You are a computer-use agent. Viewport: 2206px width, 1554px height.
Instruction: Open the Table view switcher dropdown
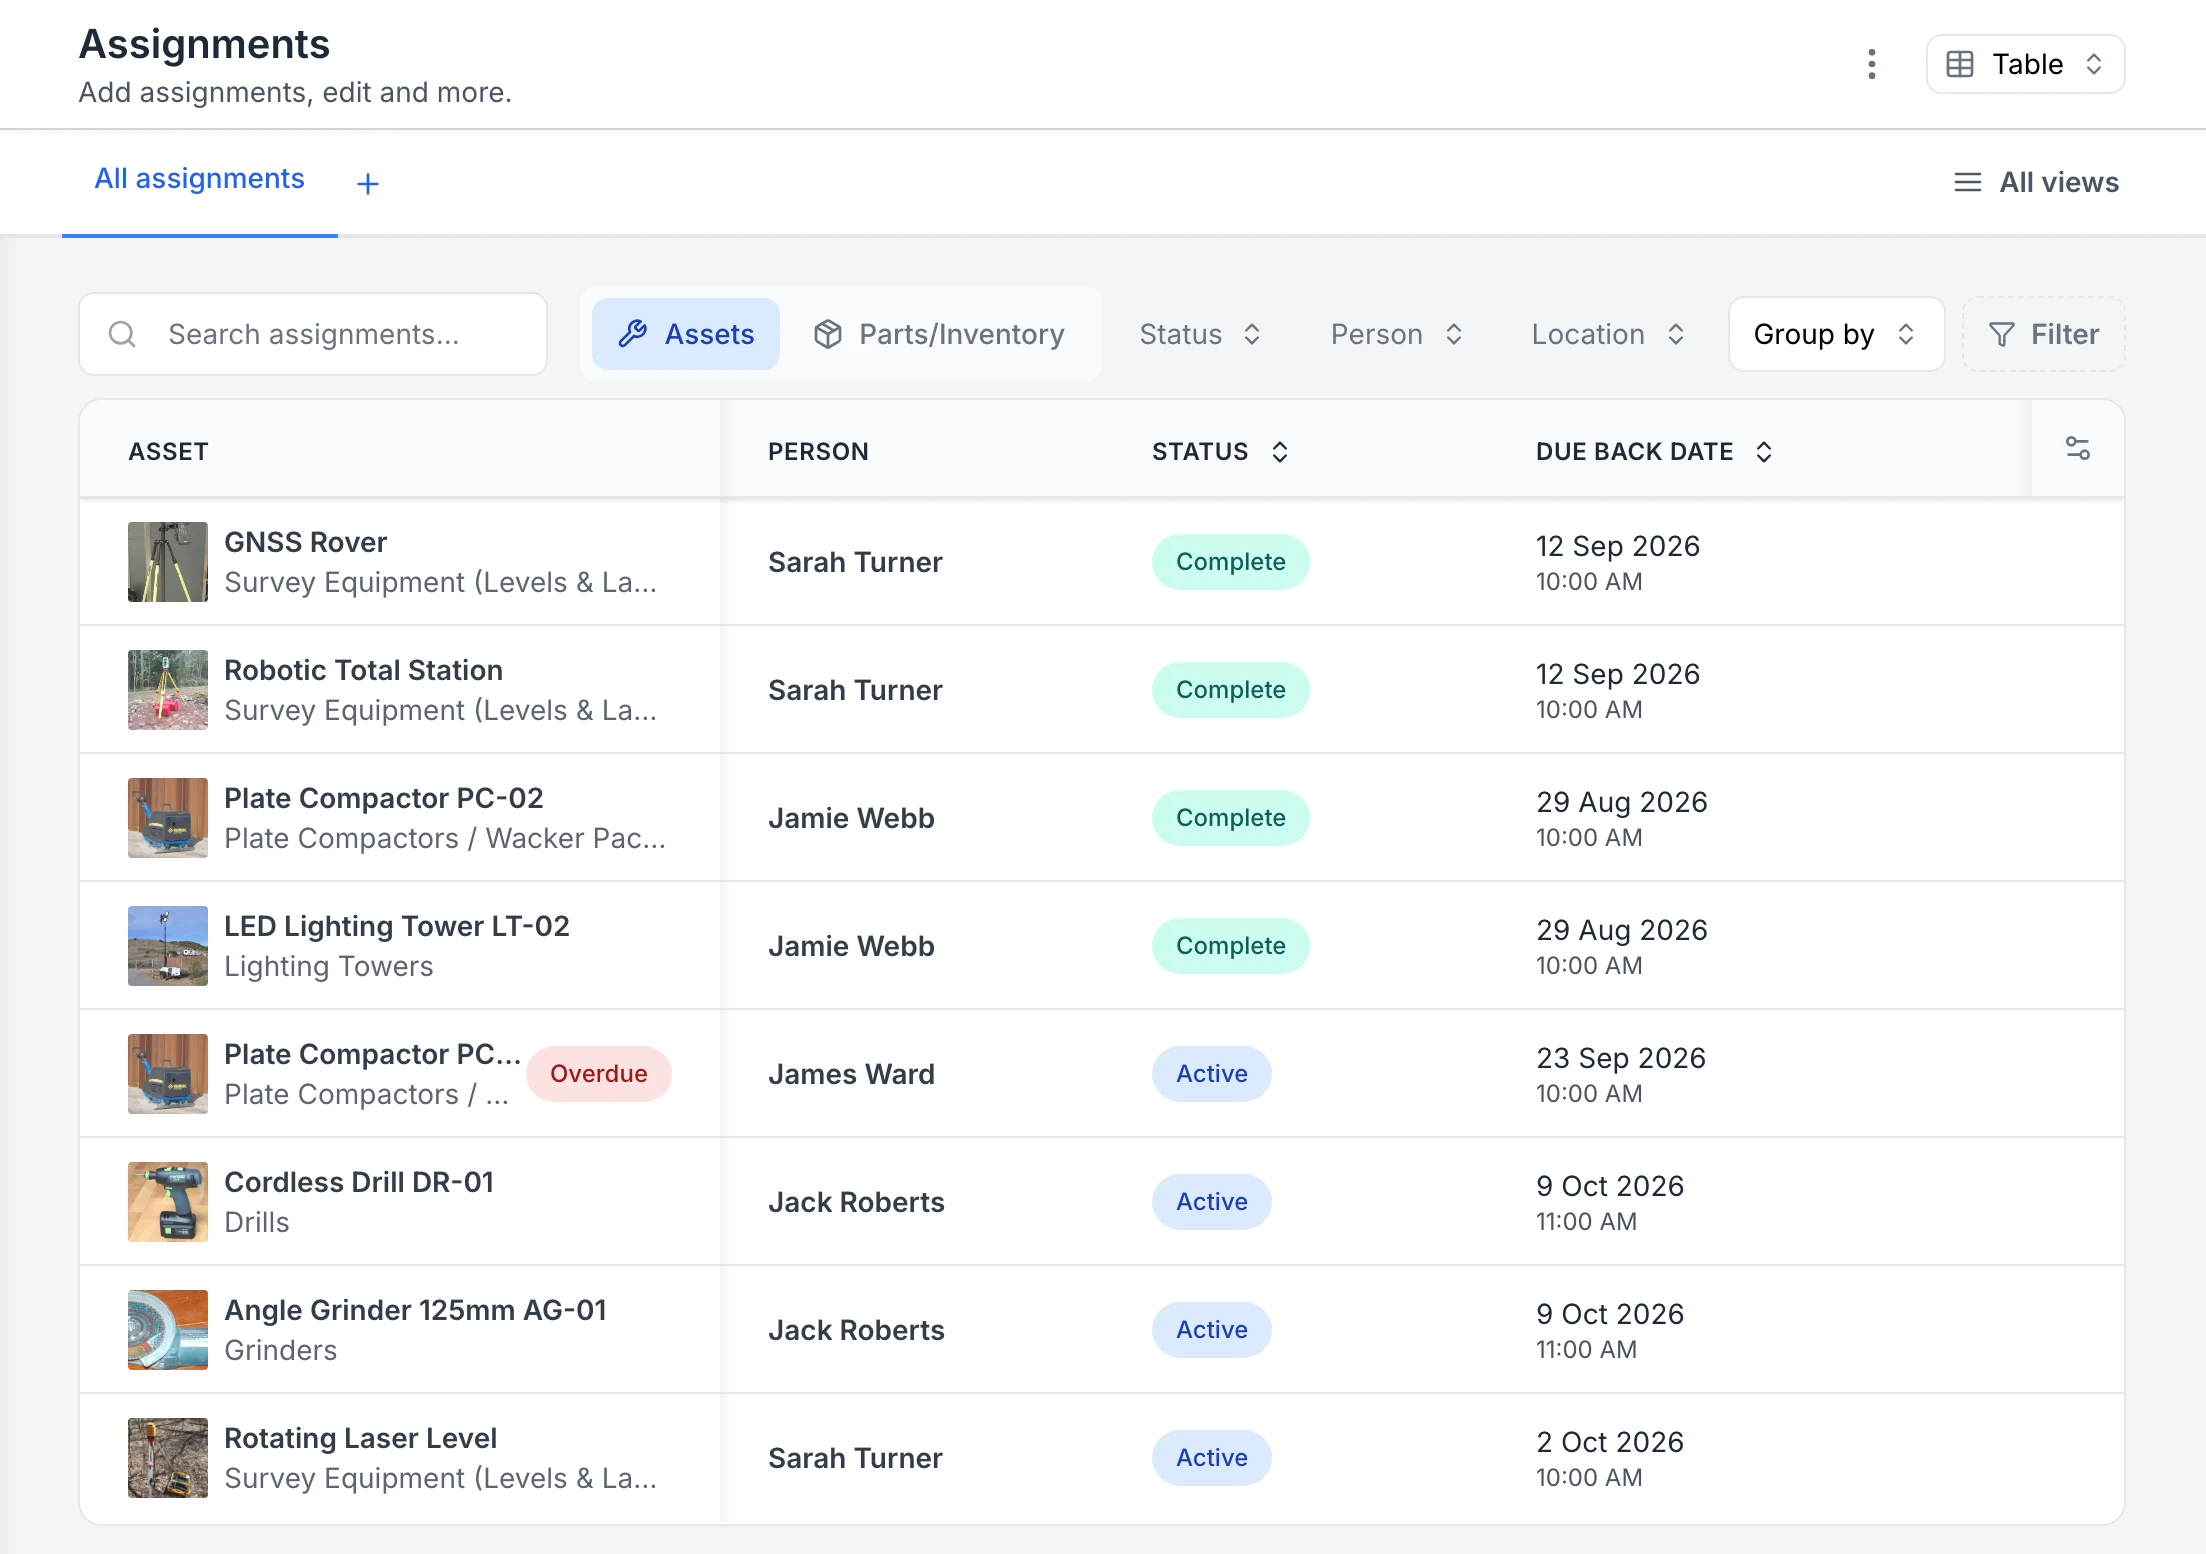click(2025, 64)
